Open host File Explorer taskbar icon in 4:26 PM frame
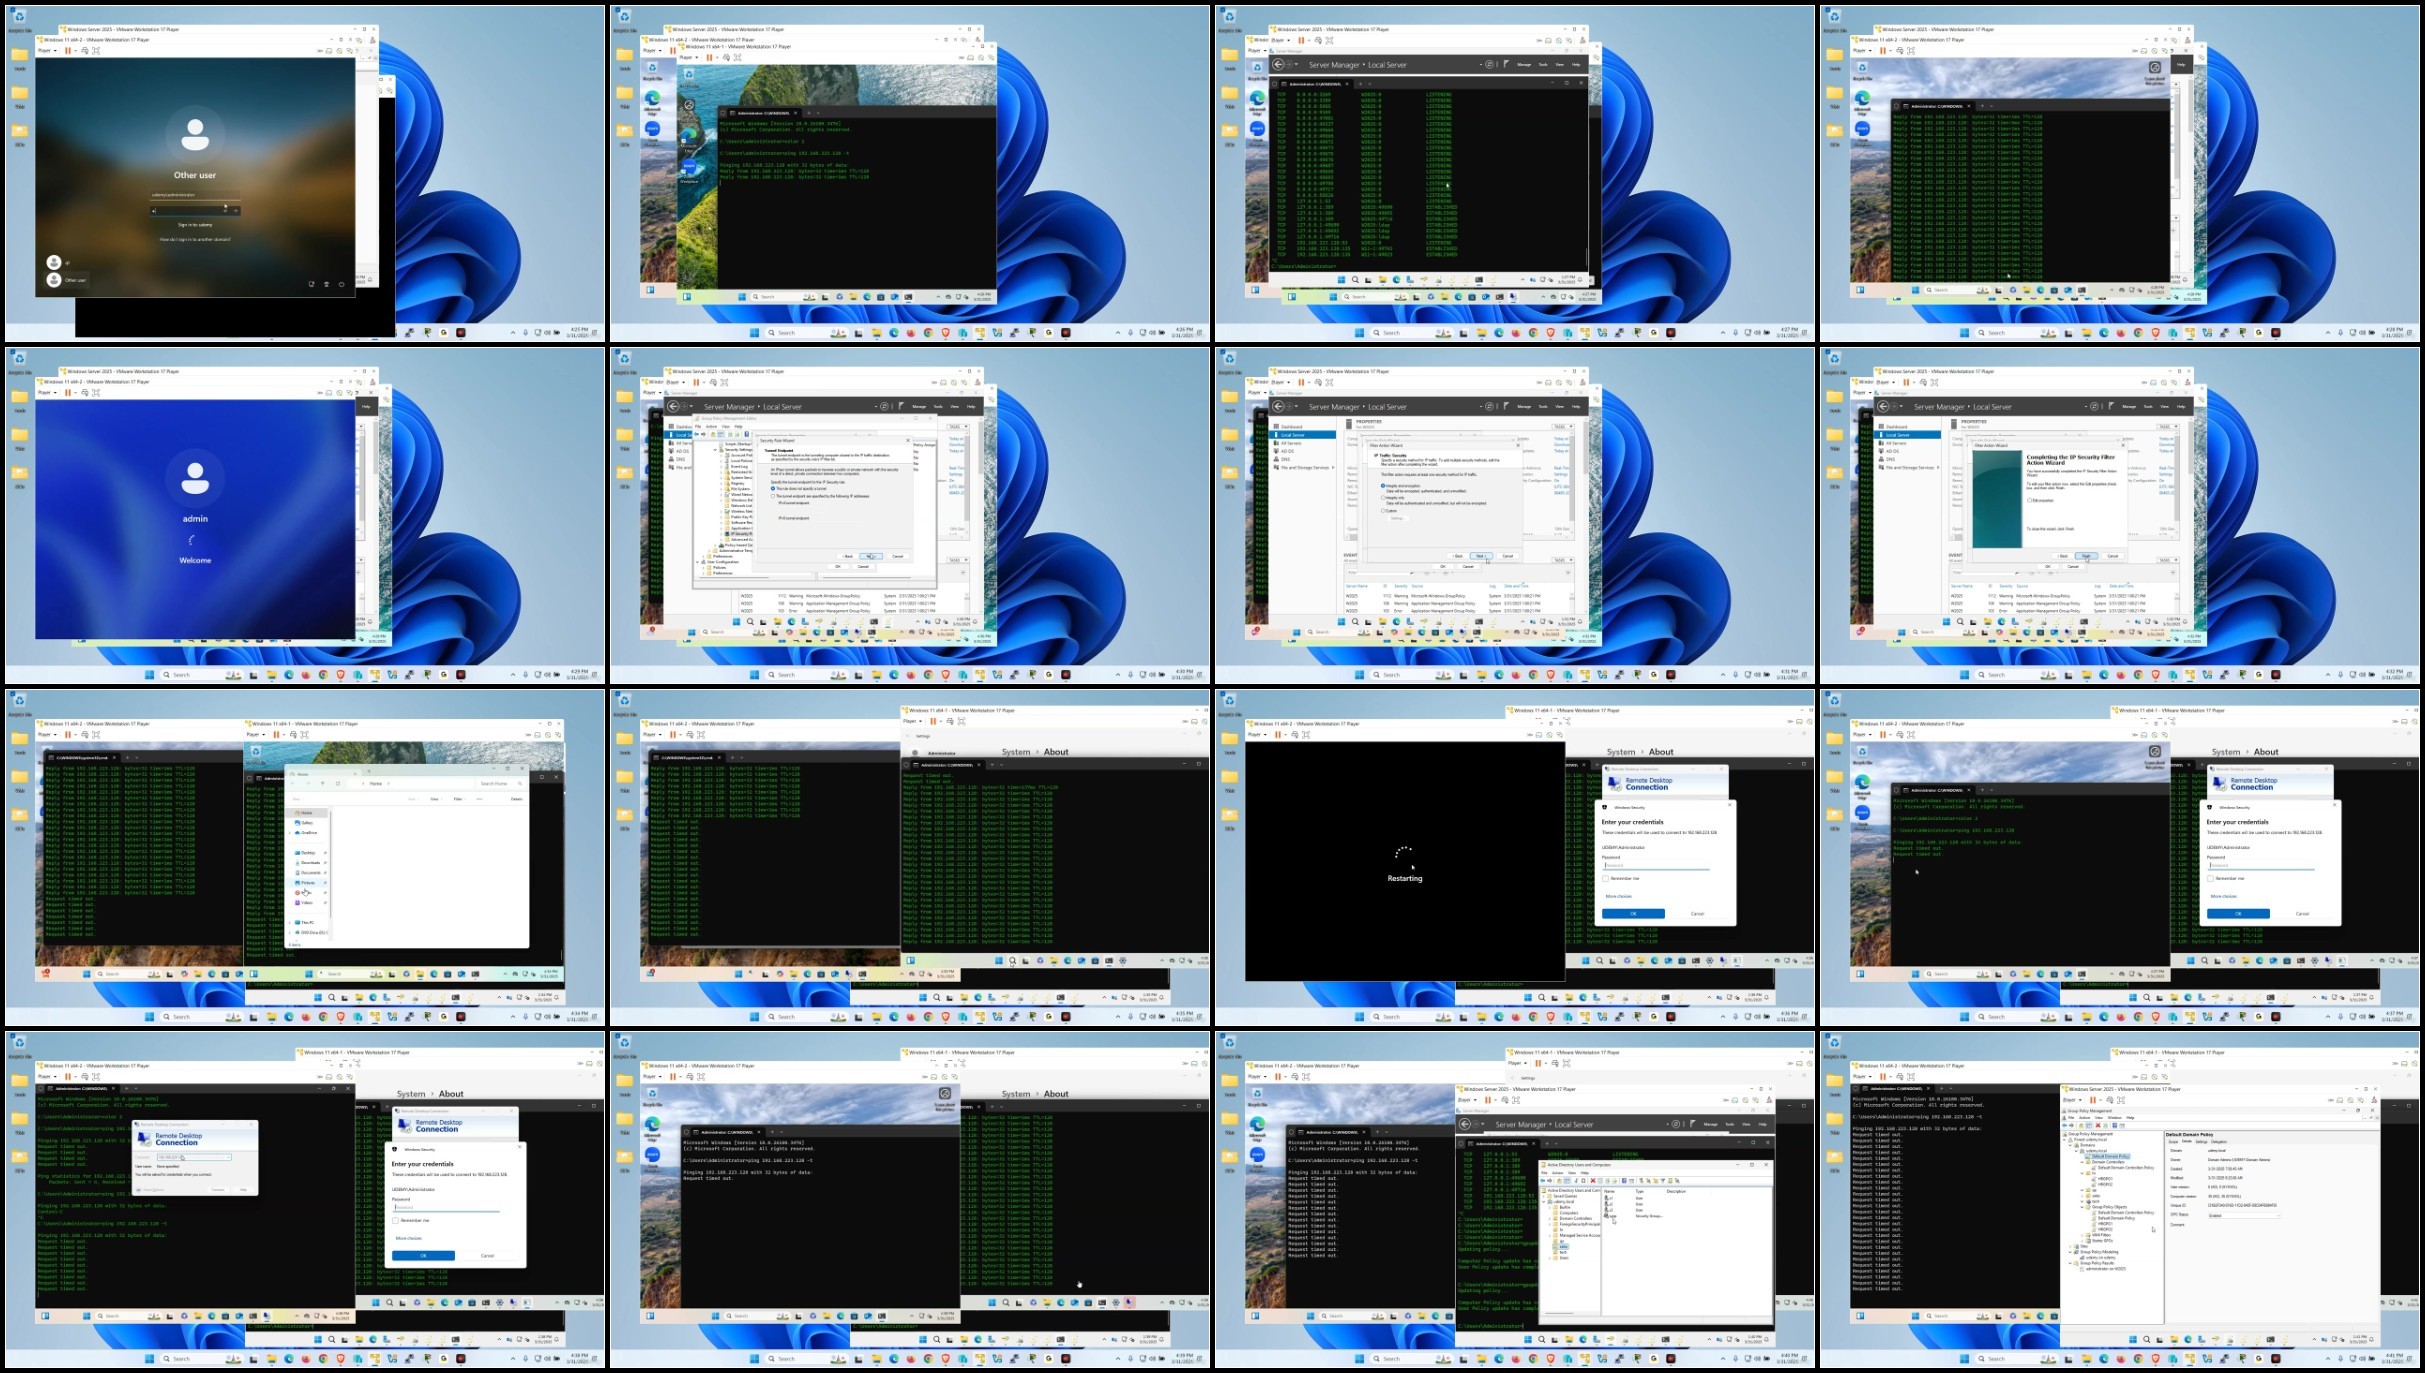The width and height of the screenshot is (2425, 1373). pos(876,332)
